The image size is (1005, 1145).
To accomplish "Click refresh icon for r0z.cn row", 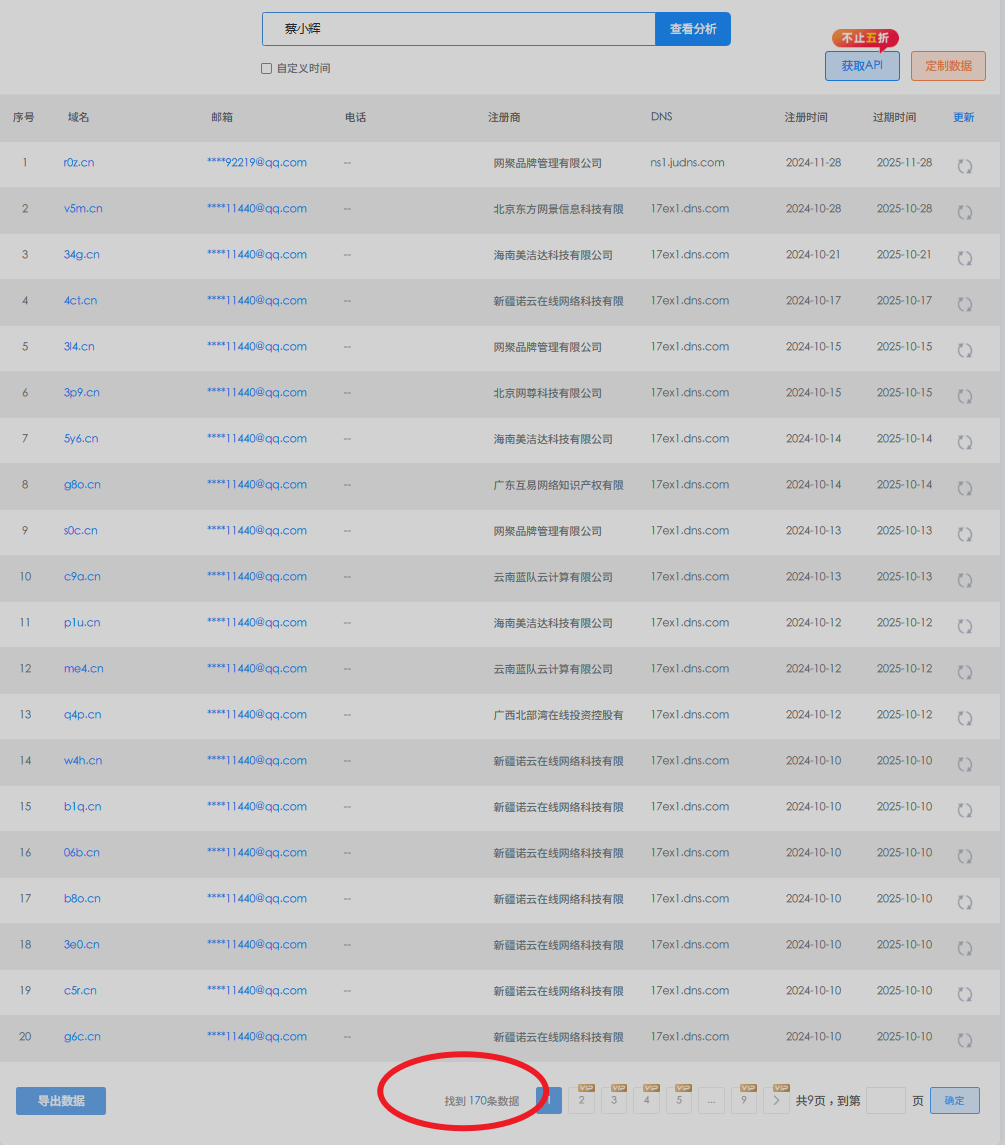I will point(965,166).
